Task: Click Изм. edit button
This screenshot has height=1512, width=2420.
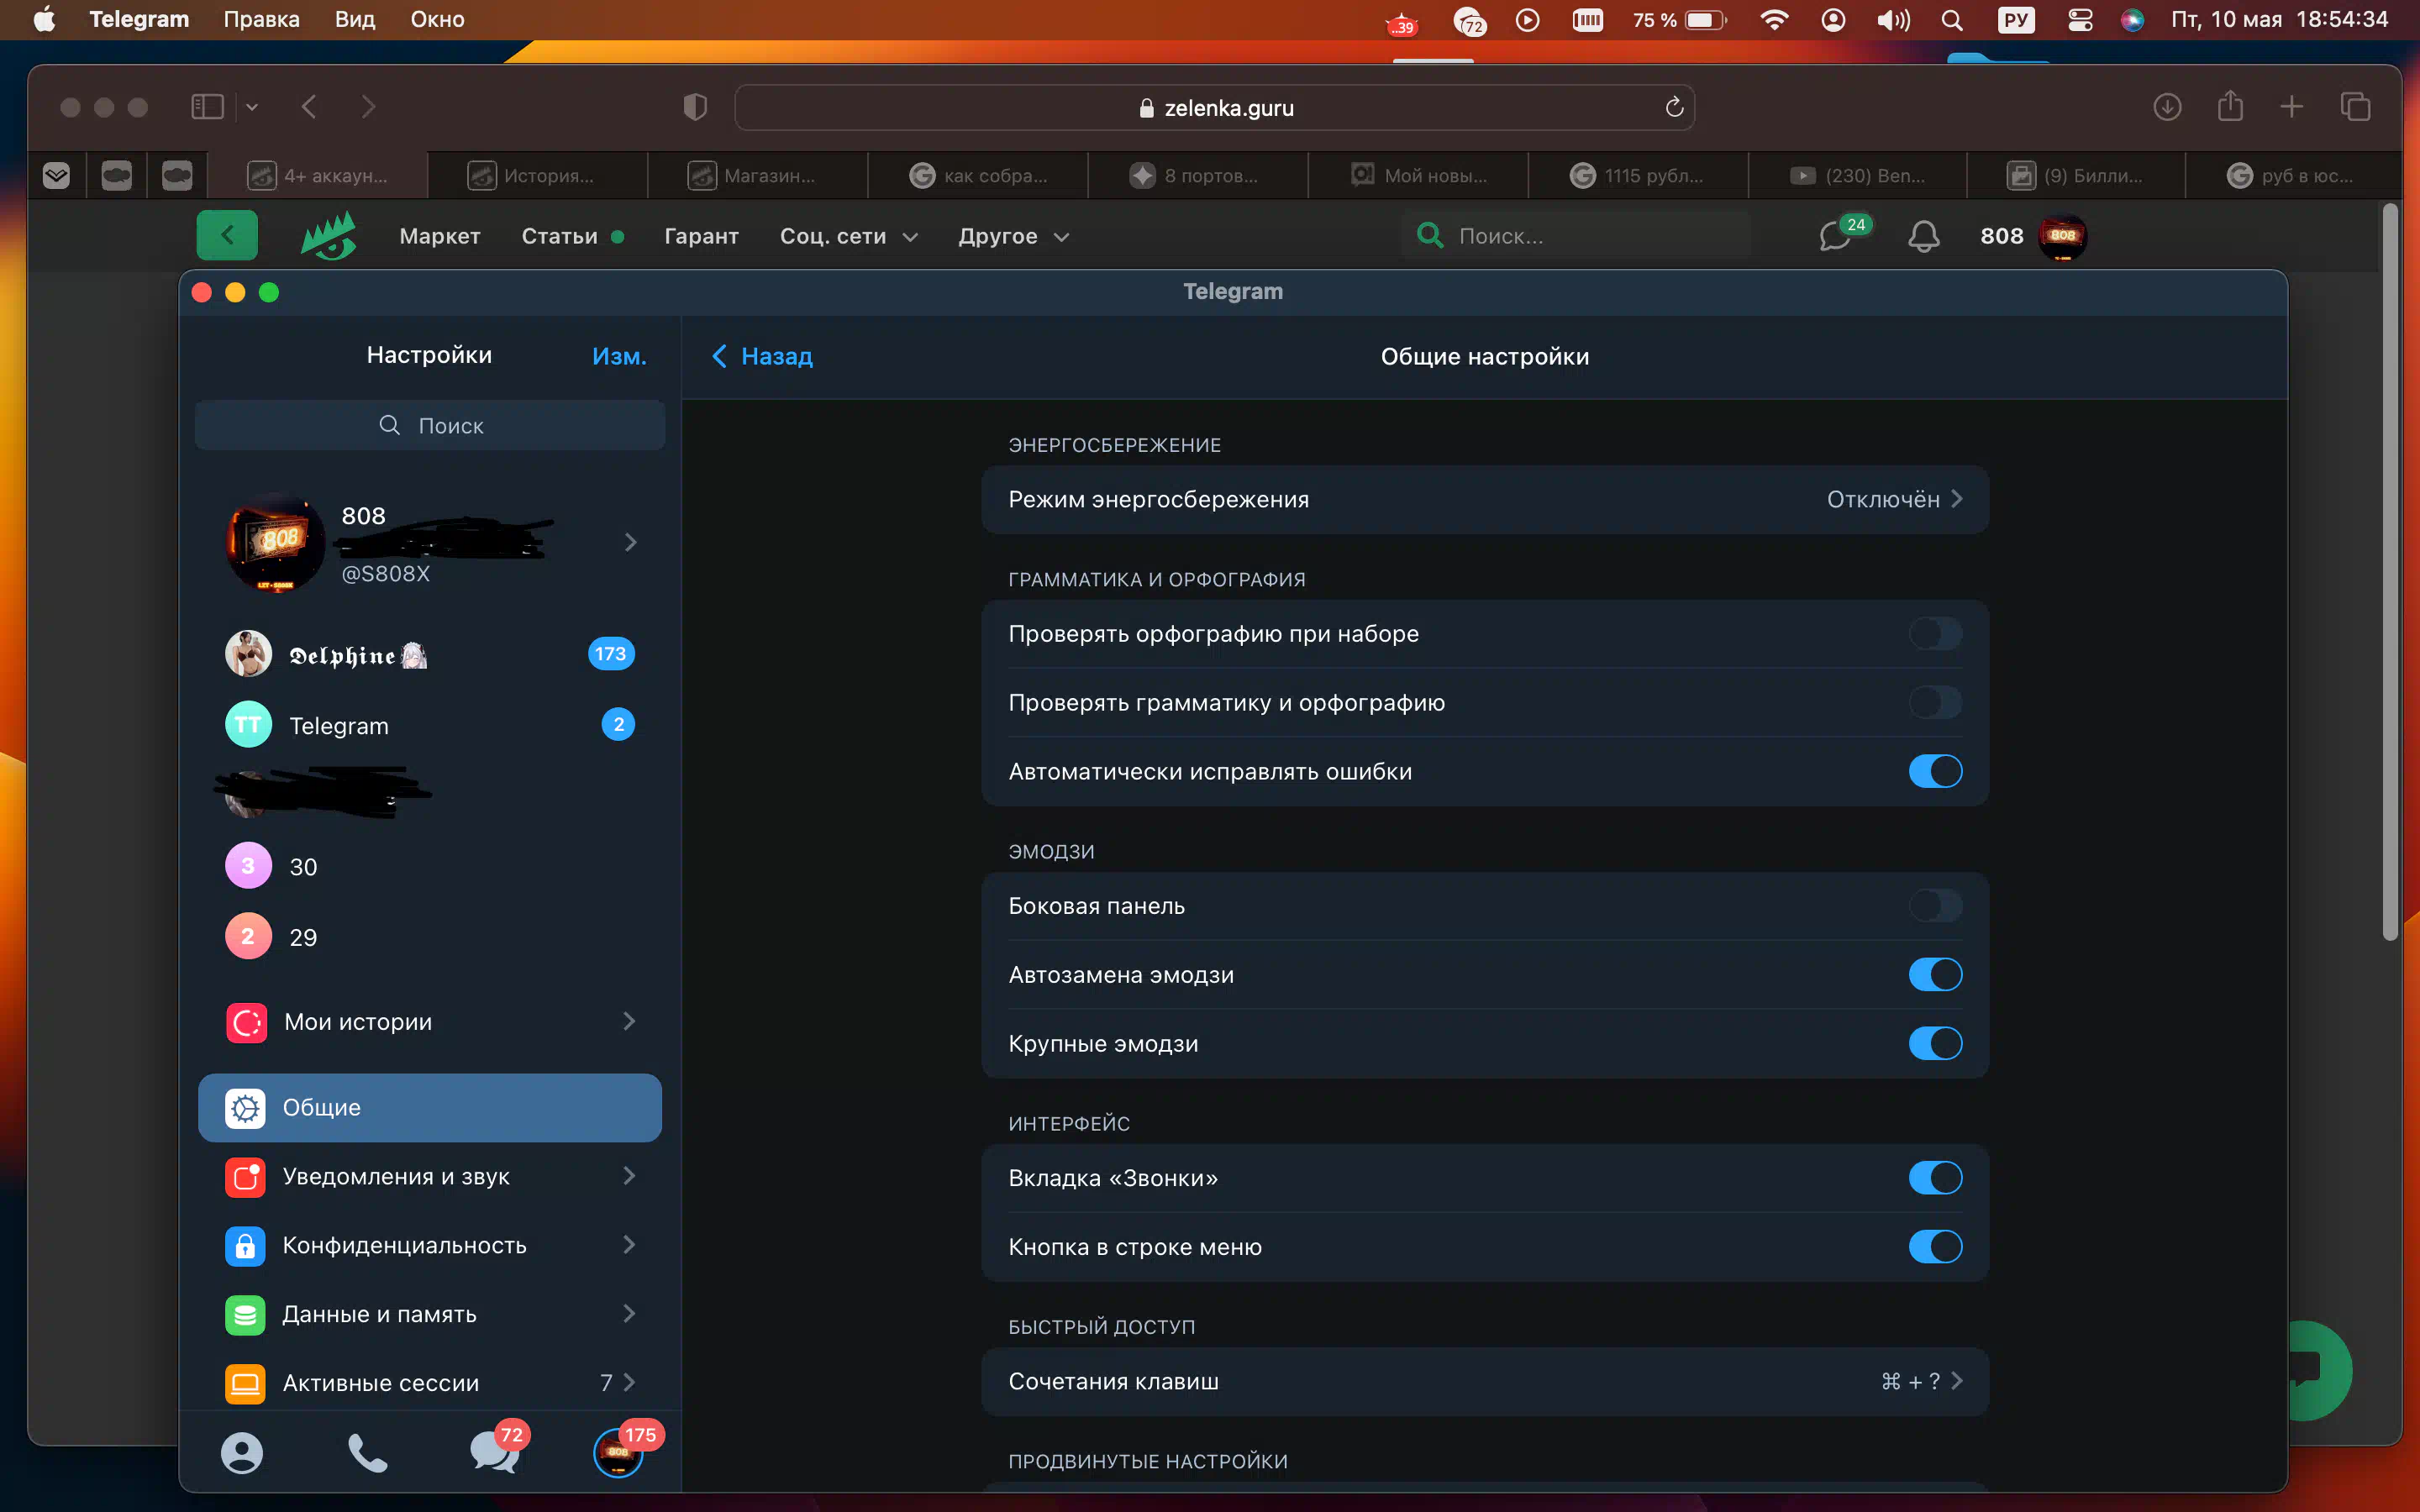Action: tap(619, 356)
